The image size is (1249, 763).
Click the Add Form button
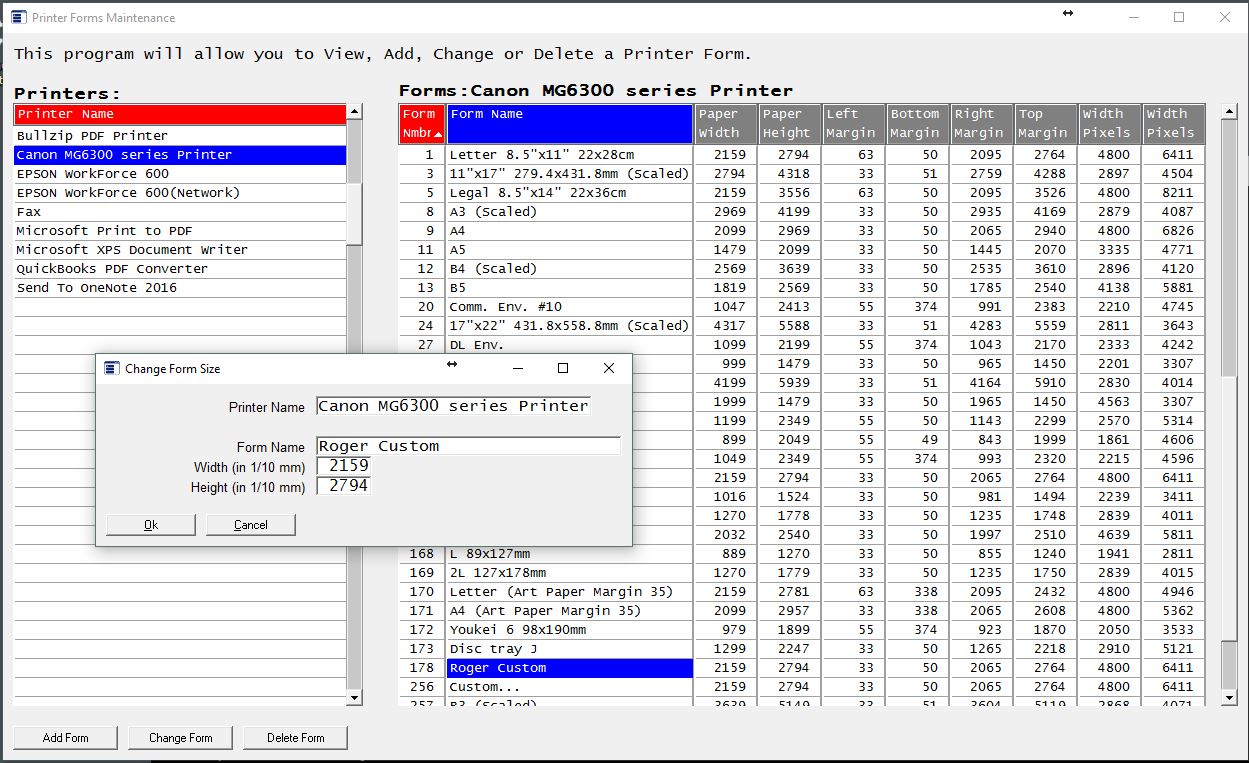(x=66, y=738)
